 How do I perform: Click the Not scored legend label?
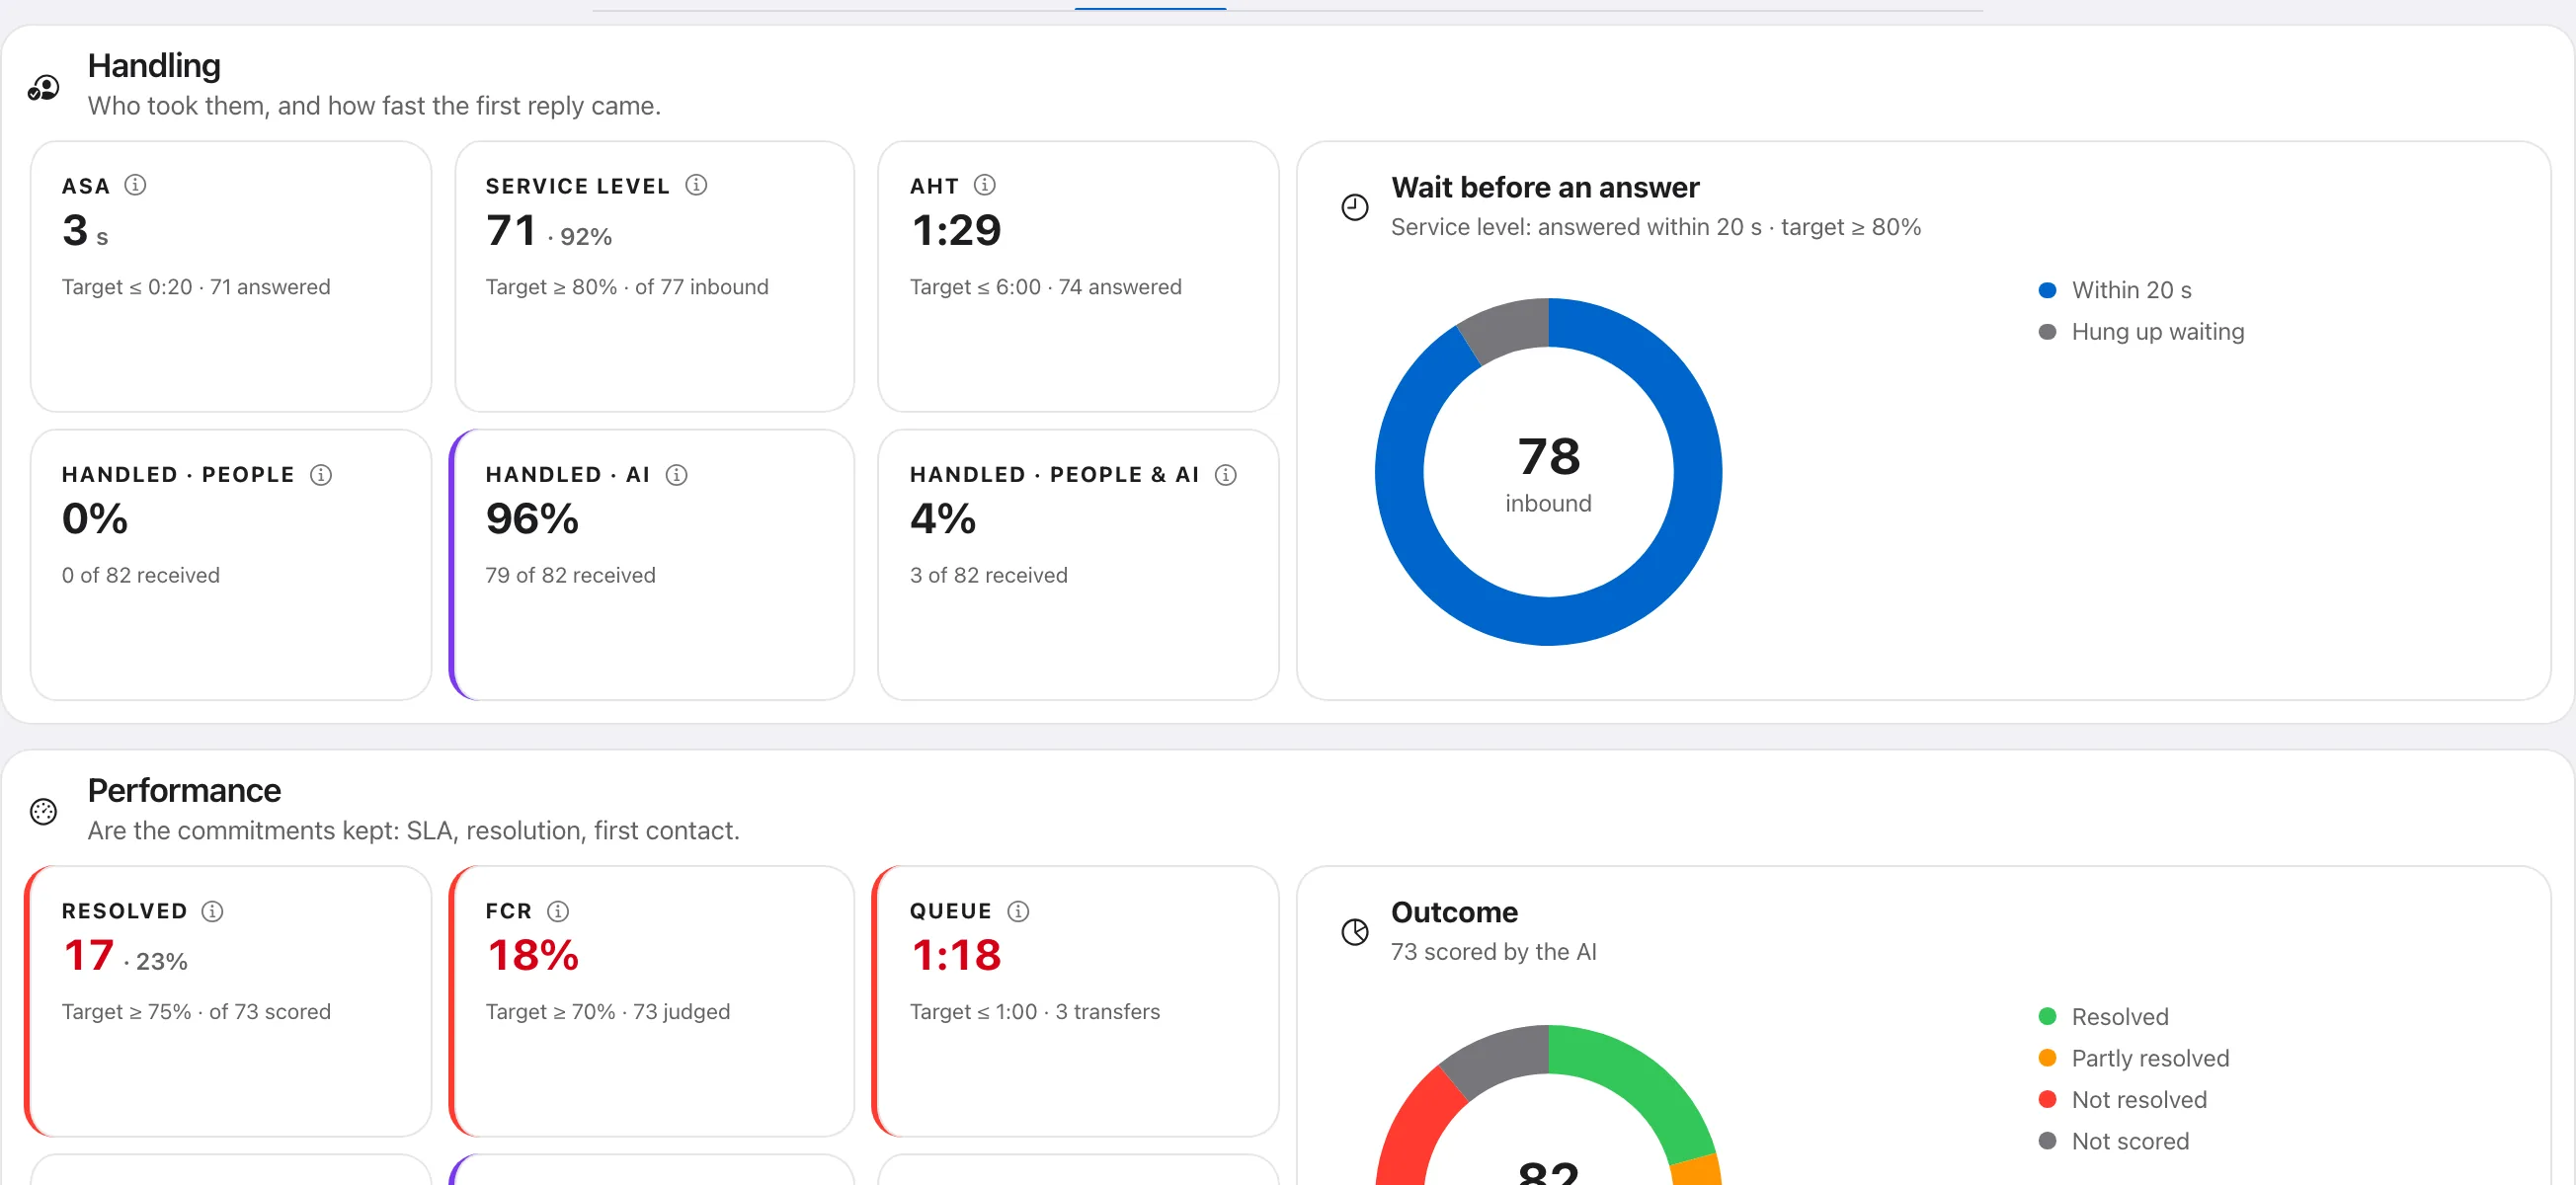coord(2130,1140)
